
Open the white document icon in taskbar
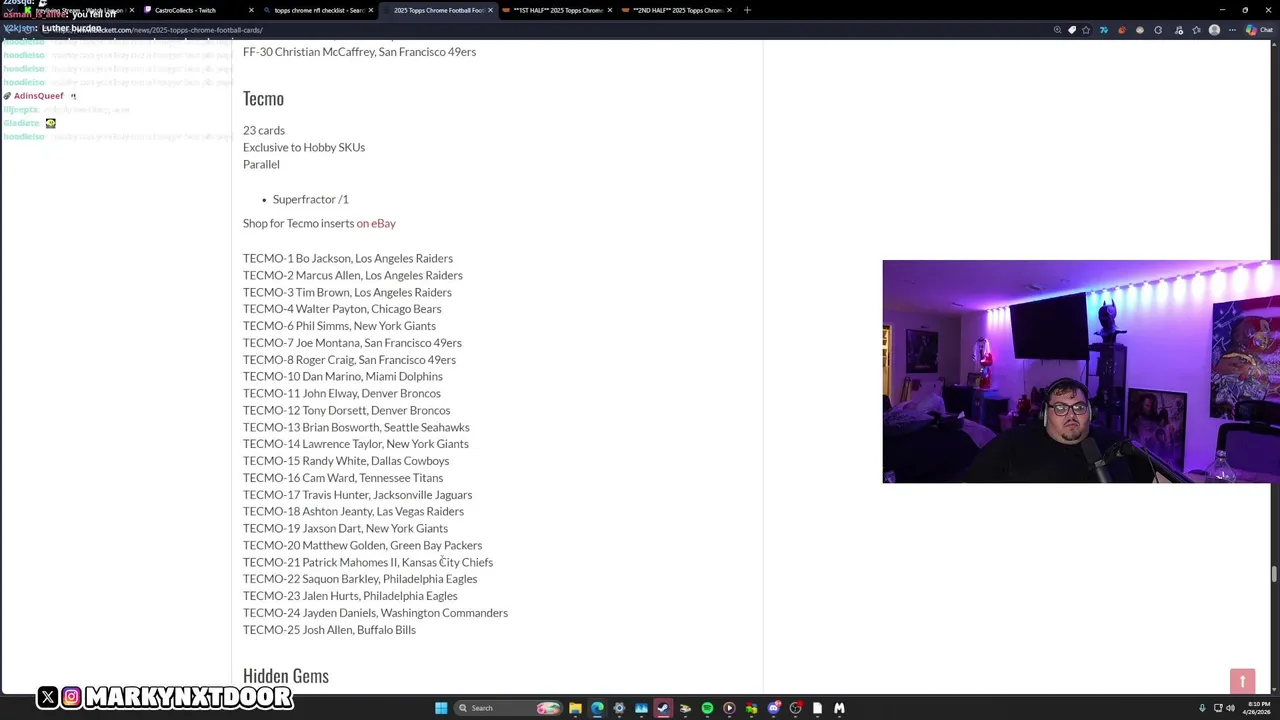click(817, 708)
